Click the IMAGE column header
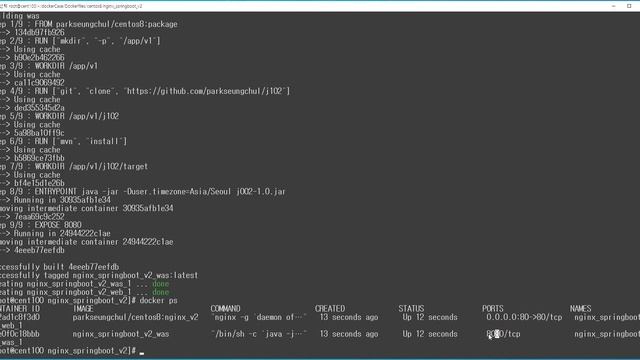This screenshot has width=640, height=360. pos(83,309)
